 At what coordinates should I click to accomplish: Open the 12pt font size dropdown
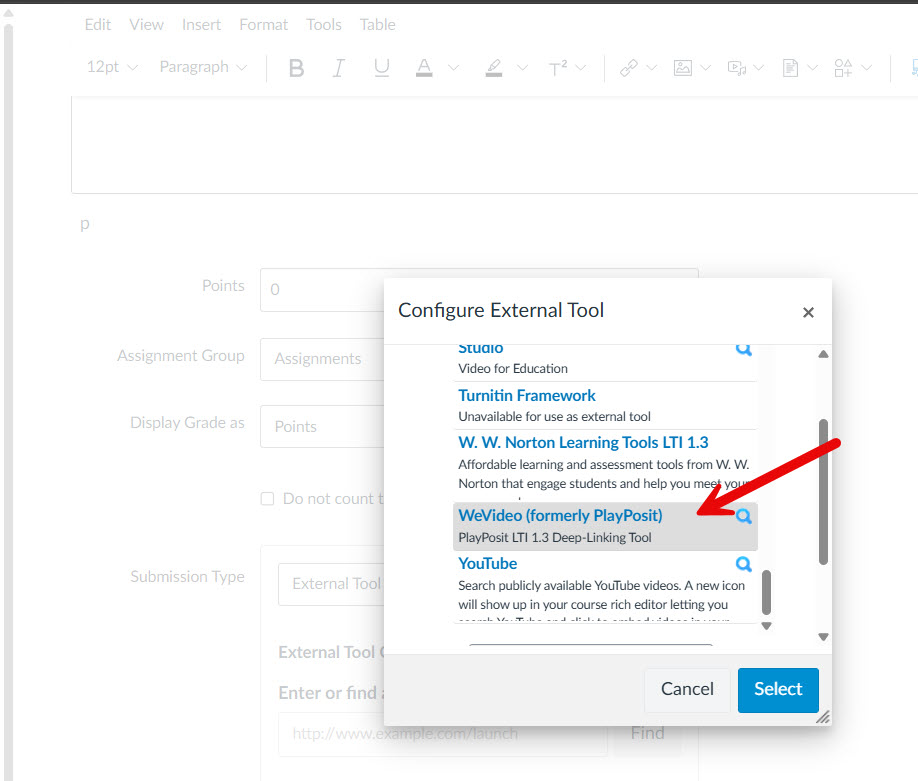click(x=112, y=67)
